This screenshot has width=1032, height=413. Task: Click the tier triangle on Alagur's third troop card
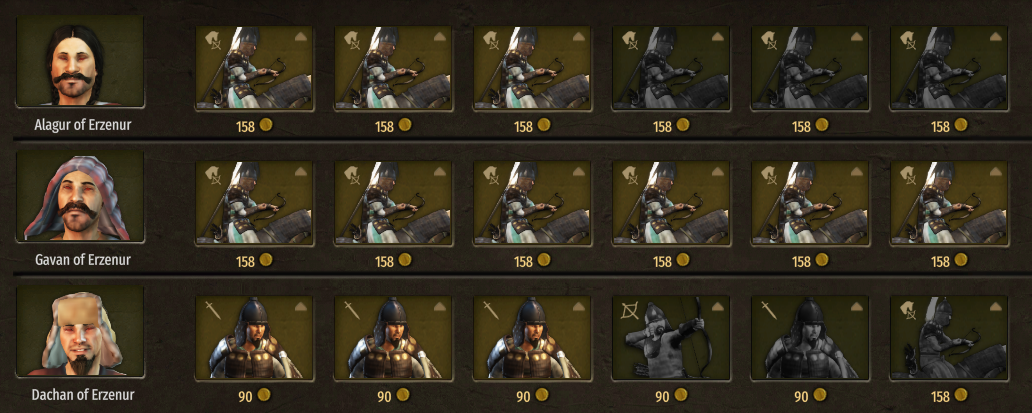point(578,36)
